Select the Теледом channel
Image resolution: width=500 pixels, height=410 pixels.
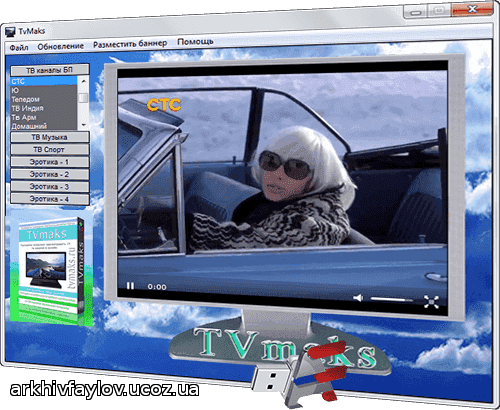[44, 99]
